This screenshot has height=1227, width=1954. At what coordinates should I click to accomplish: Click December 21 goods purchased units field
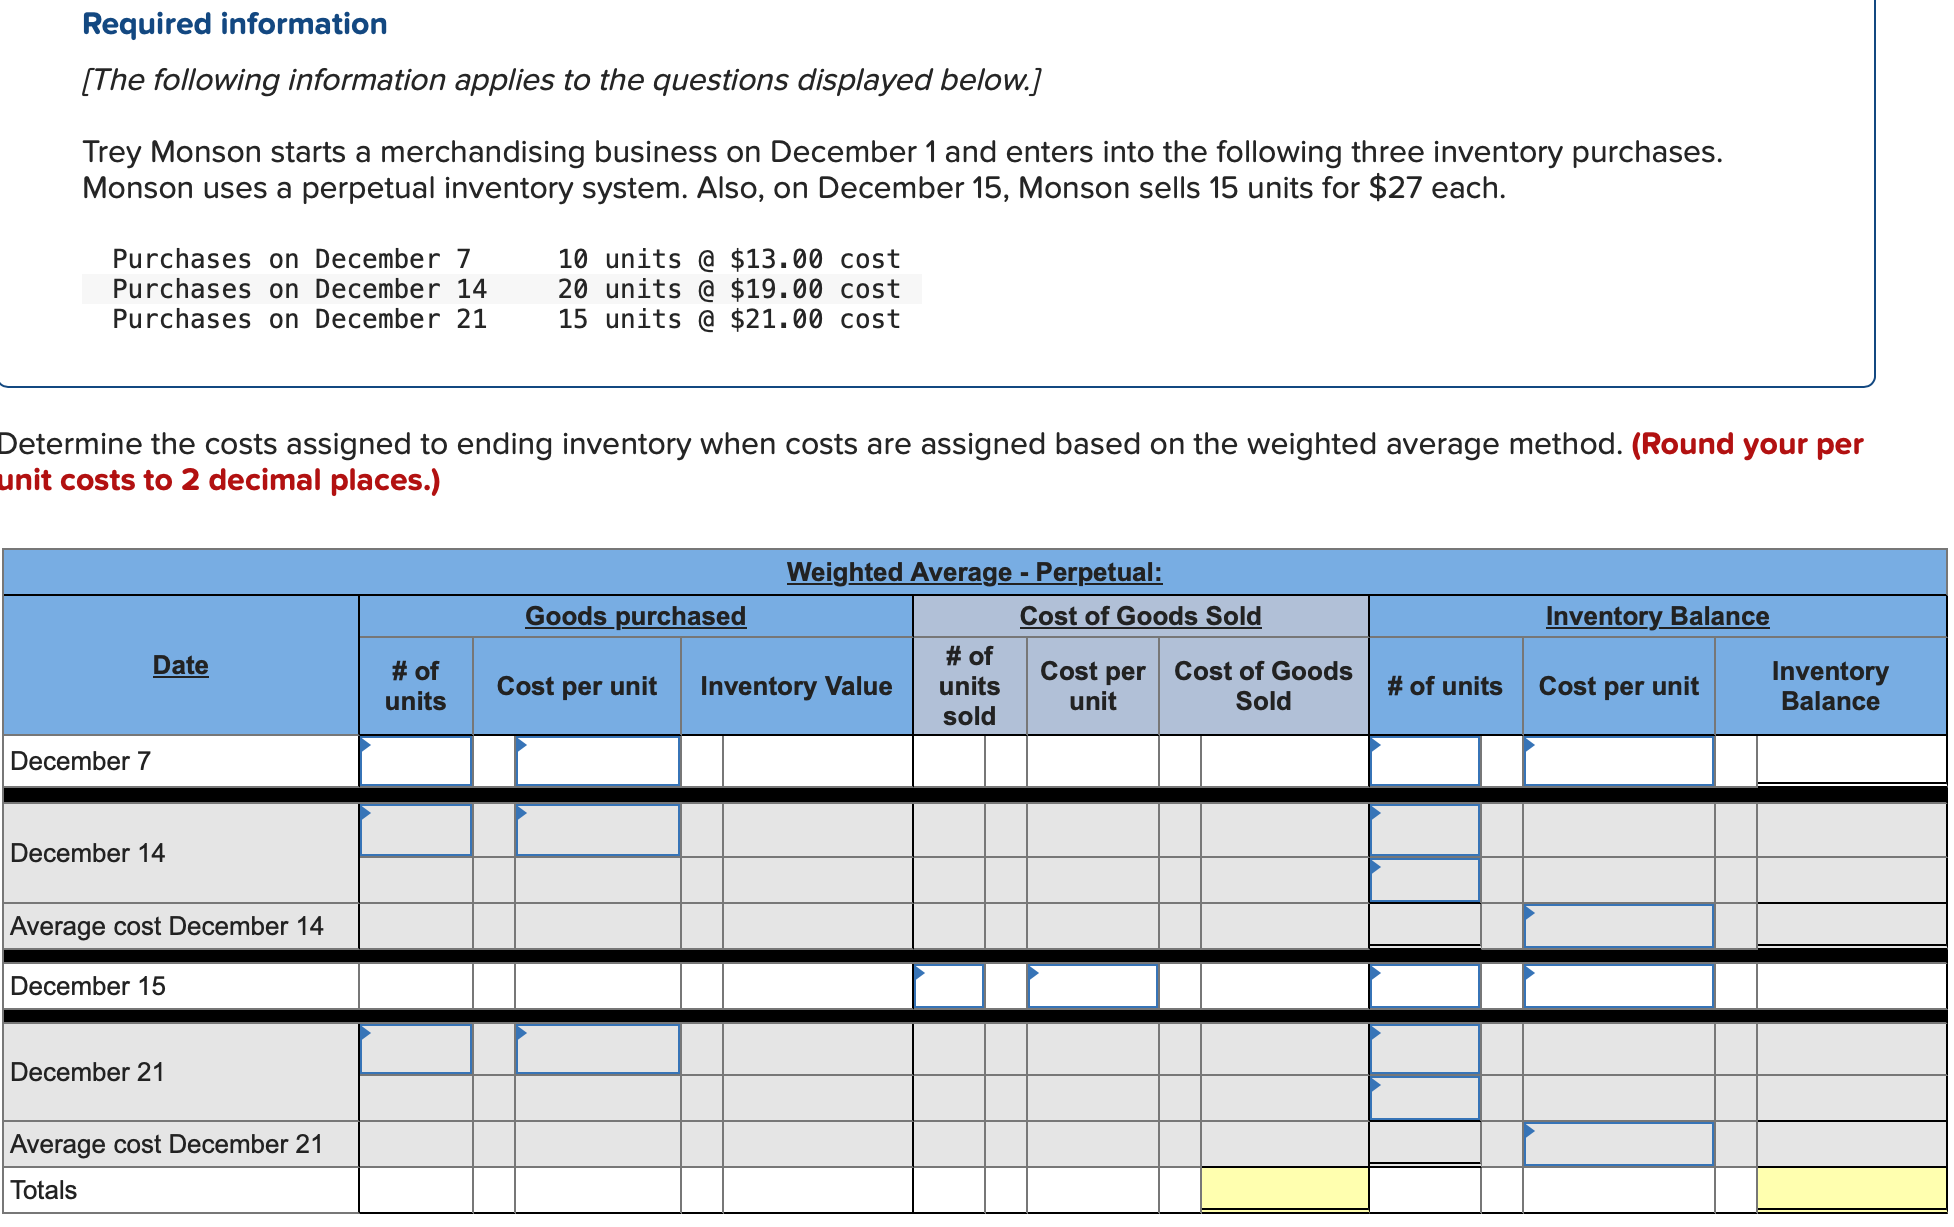416,1049
